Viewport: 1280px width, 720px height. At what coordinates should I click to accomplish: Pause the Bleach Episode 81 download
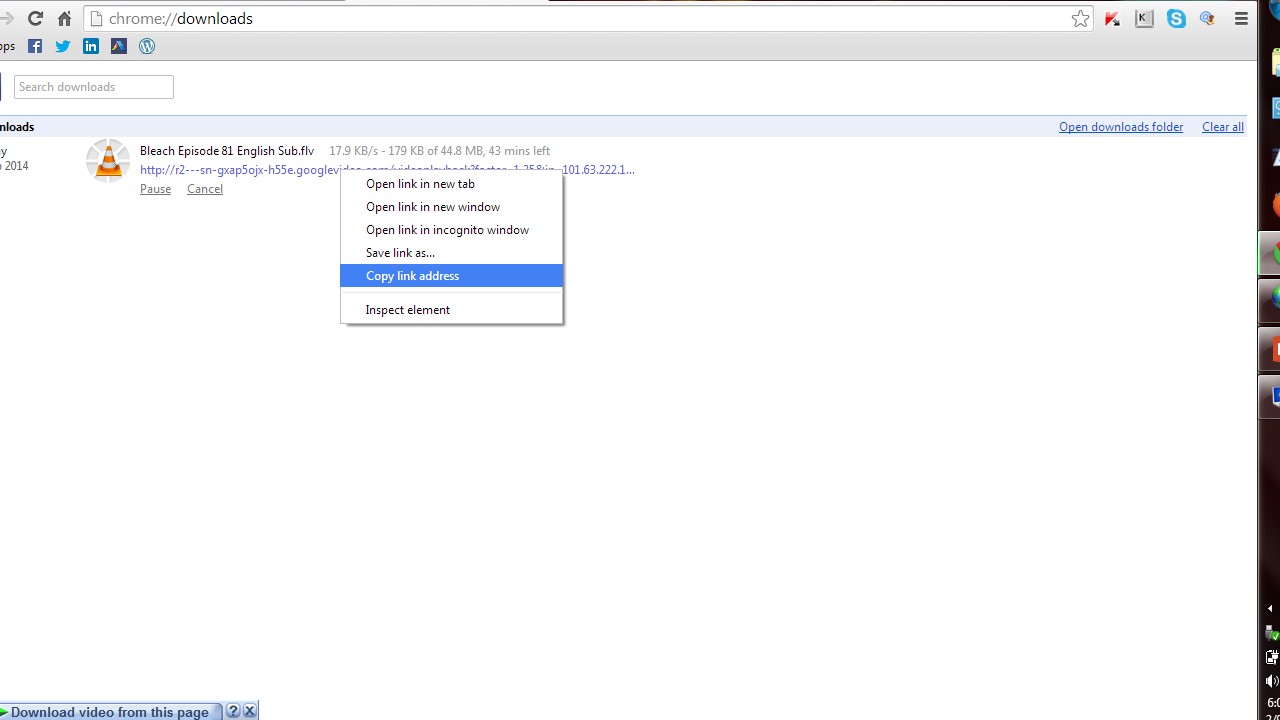155,189
